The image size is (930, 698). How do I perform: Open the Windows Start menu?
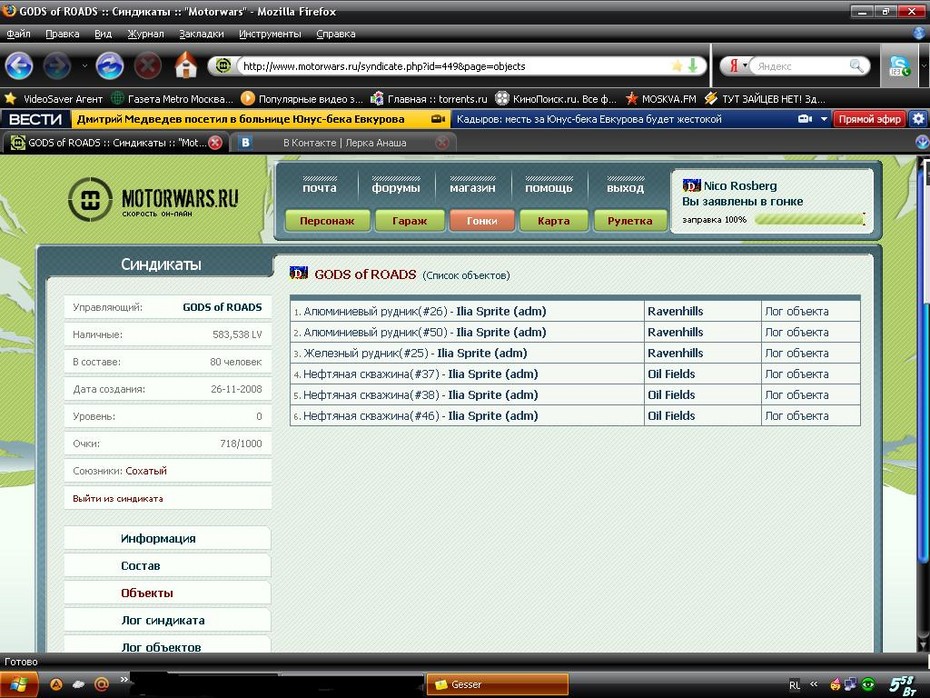18,685
